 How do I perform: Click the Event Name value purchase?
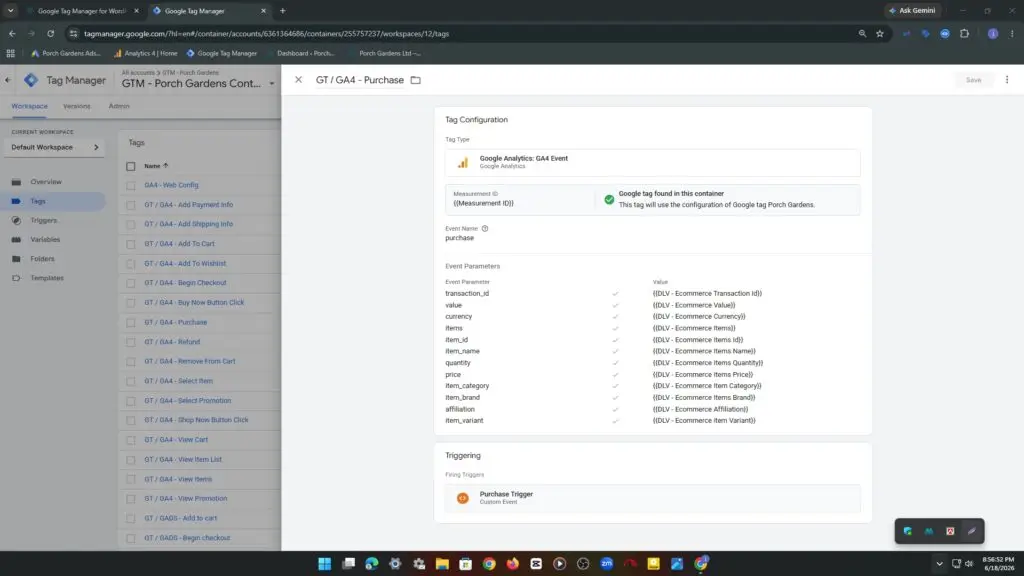(x=460, y=238)
